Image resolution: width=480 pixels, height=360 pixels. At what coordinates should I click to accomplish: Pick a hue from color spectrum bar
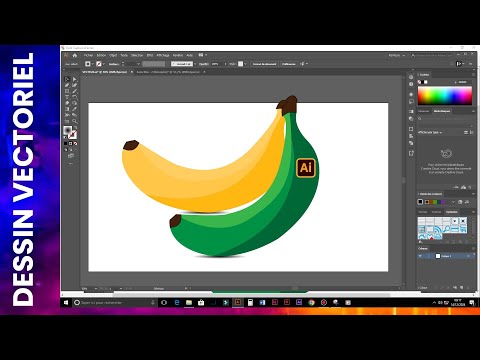click(445, 96)
